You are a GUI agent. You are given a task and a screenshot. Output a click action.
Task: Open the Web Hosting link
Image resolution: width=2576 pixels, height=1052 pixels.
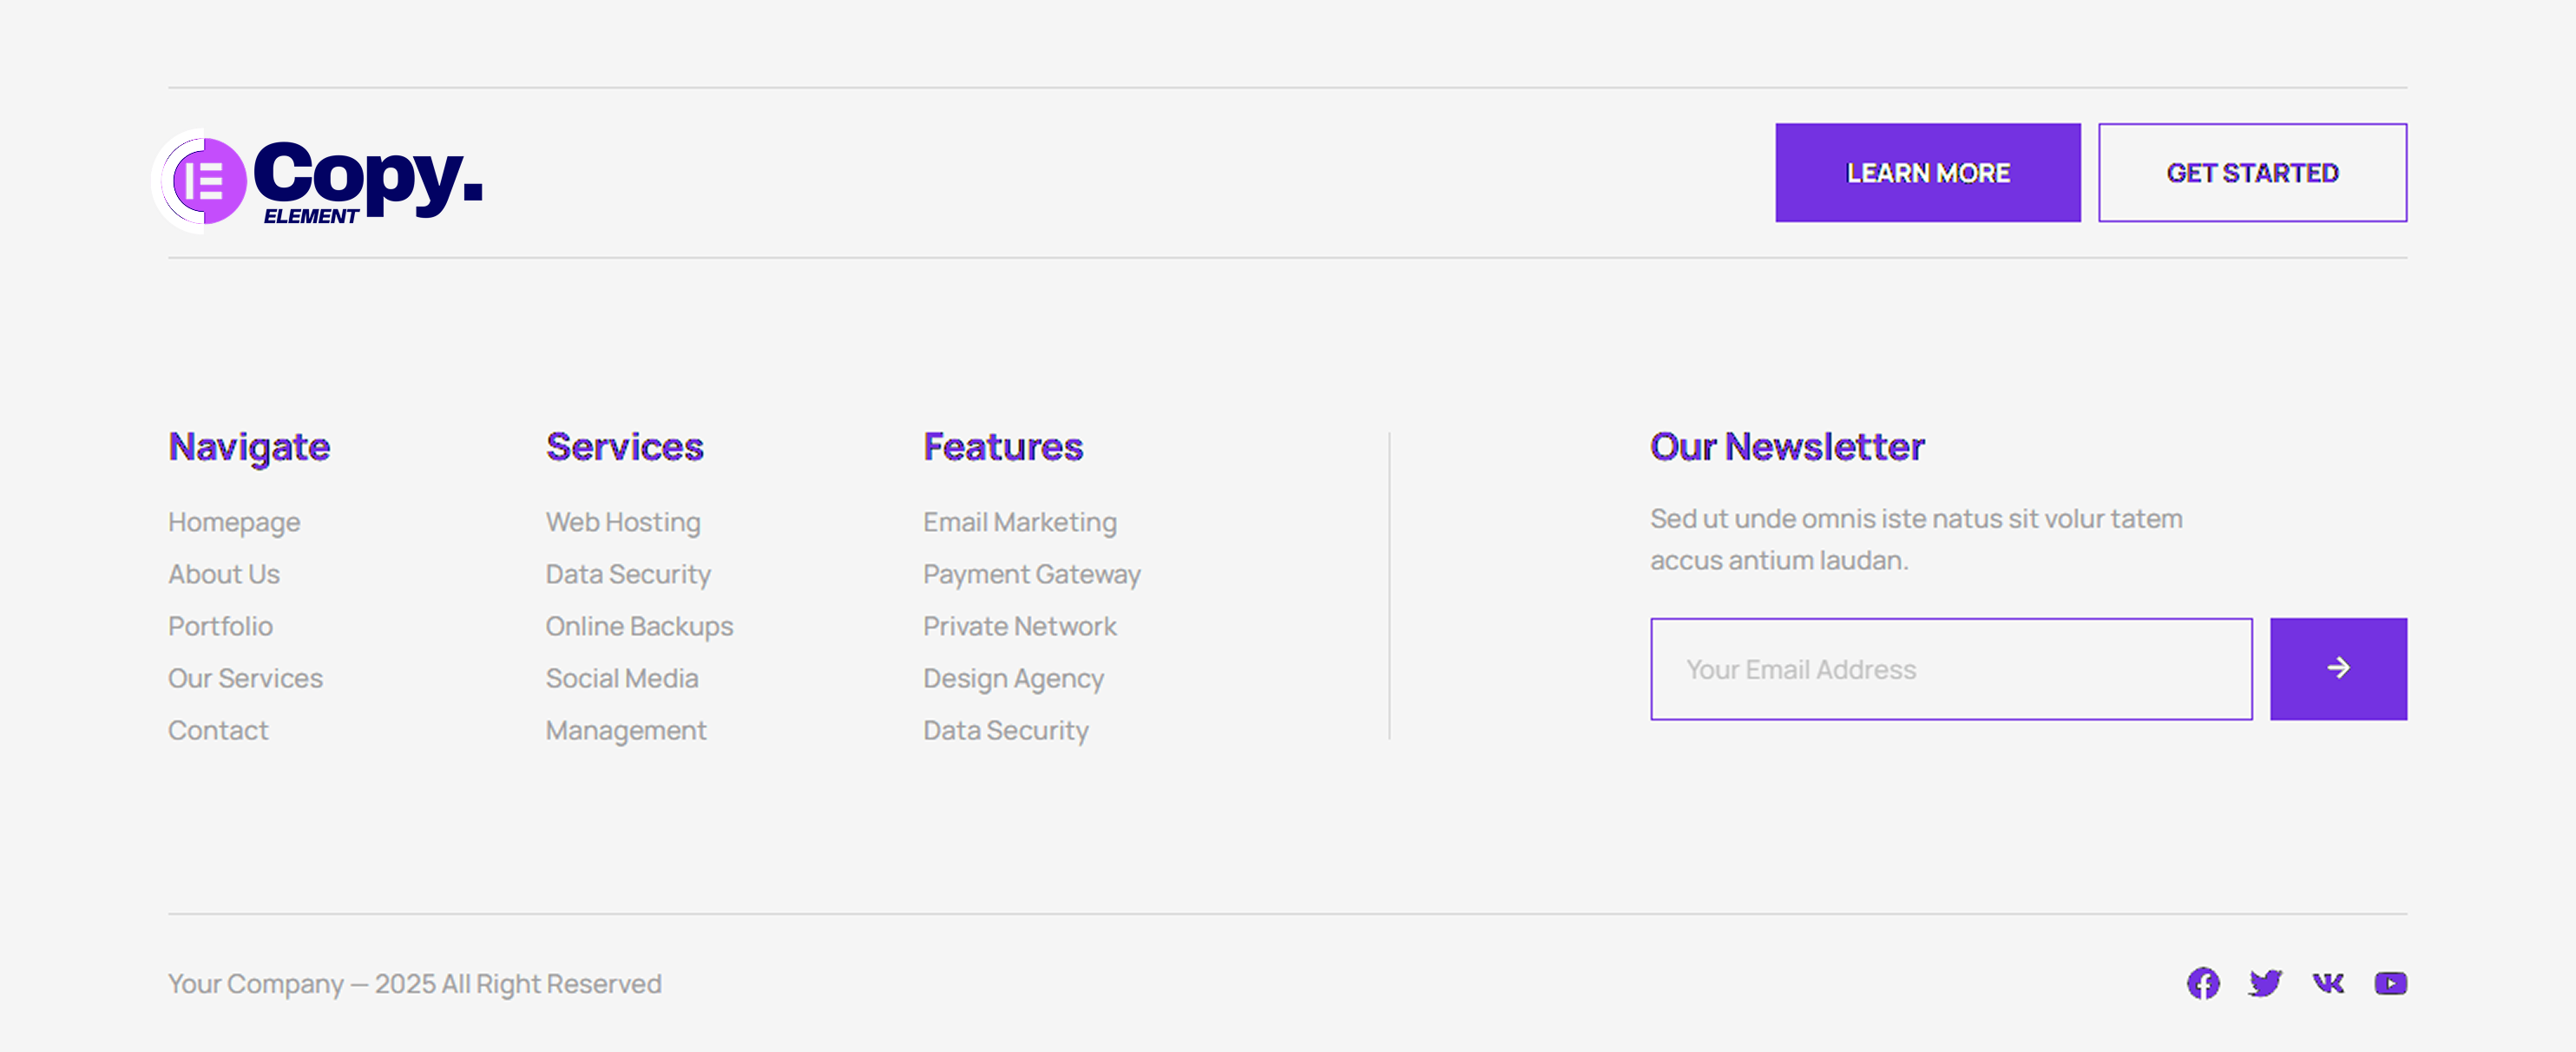pyautogui.click(x=623, y=522)
